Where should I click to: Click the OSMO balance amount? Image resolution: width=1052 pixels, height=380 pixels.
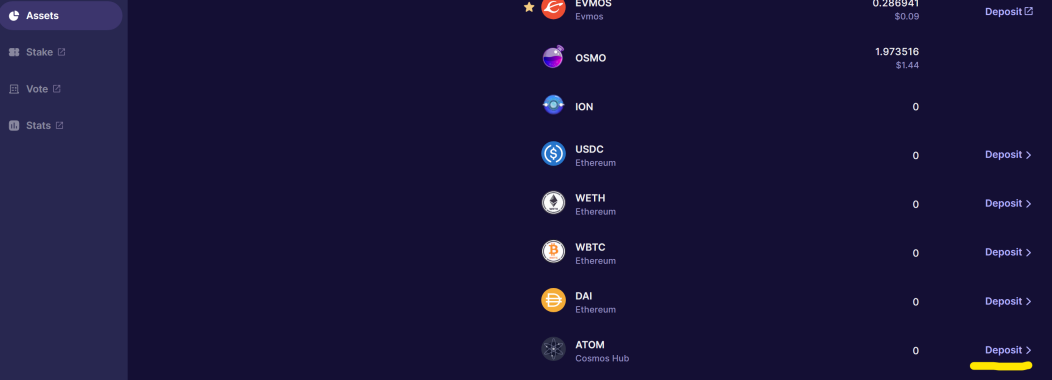click(x=896, y=52)
